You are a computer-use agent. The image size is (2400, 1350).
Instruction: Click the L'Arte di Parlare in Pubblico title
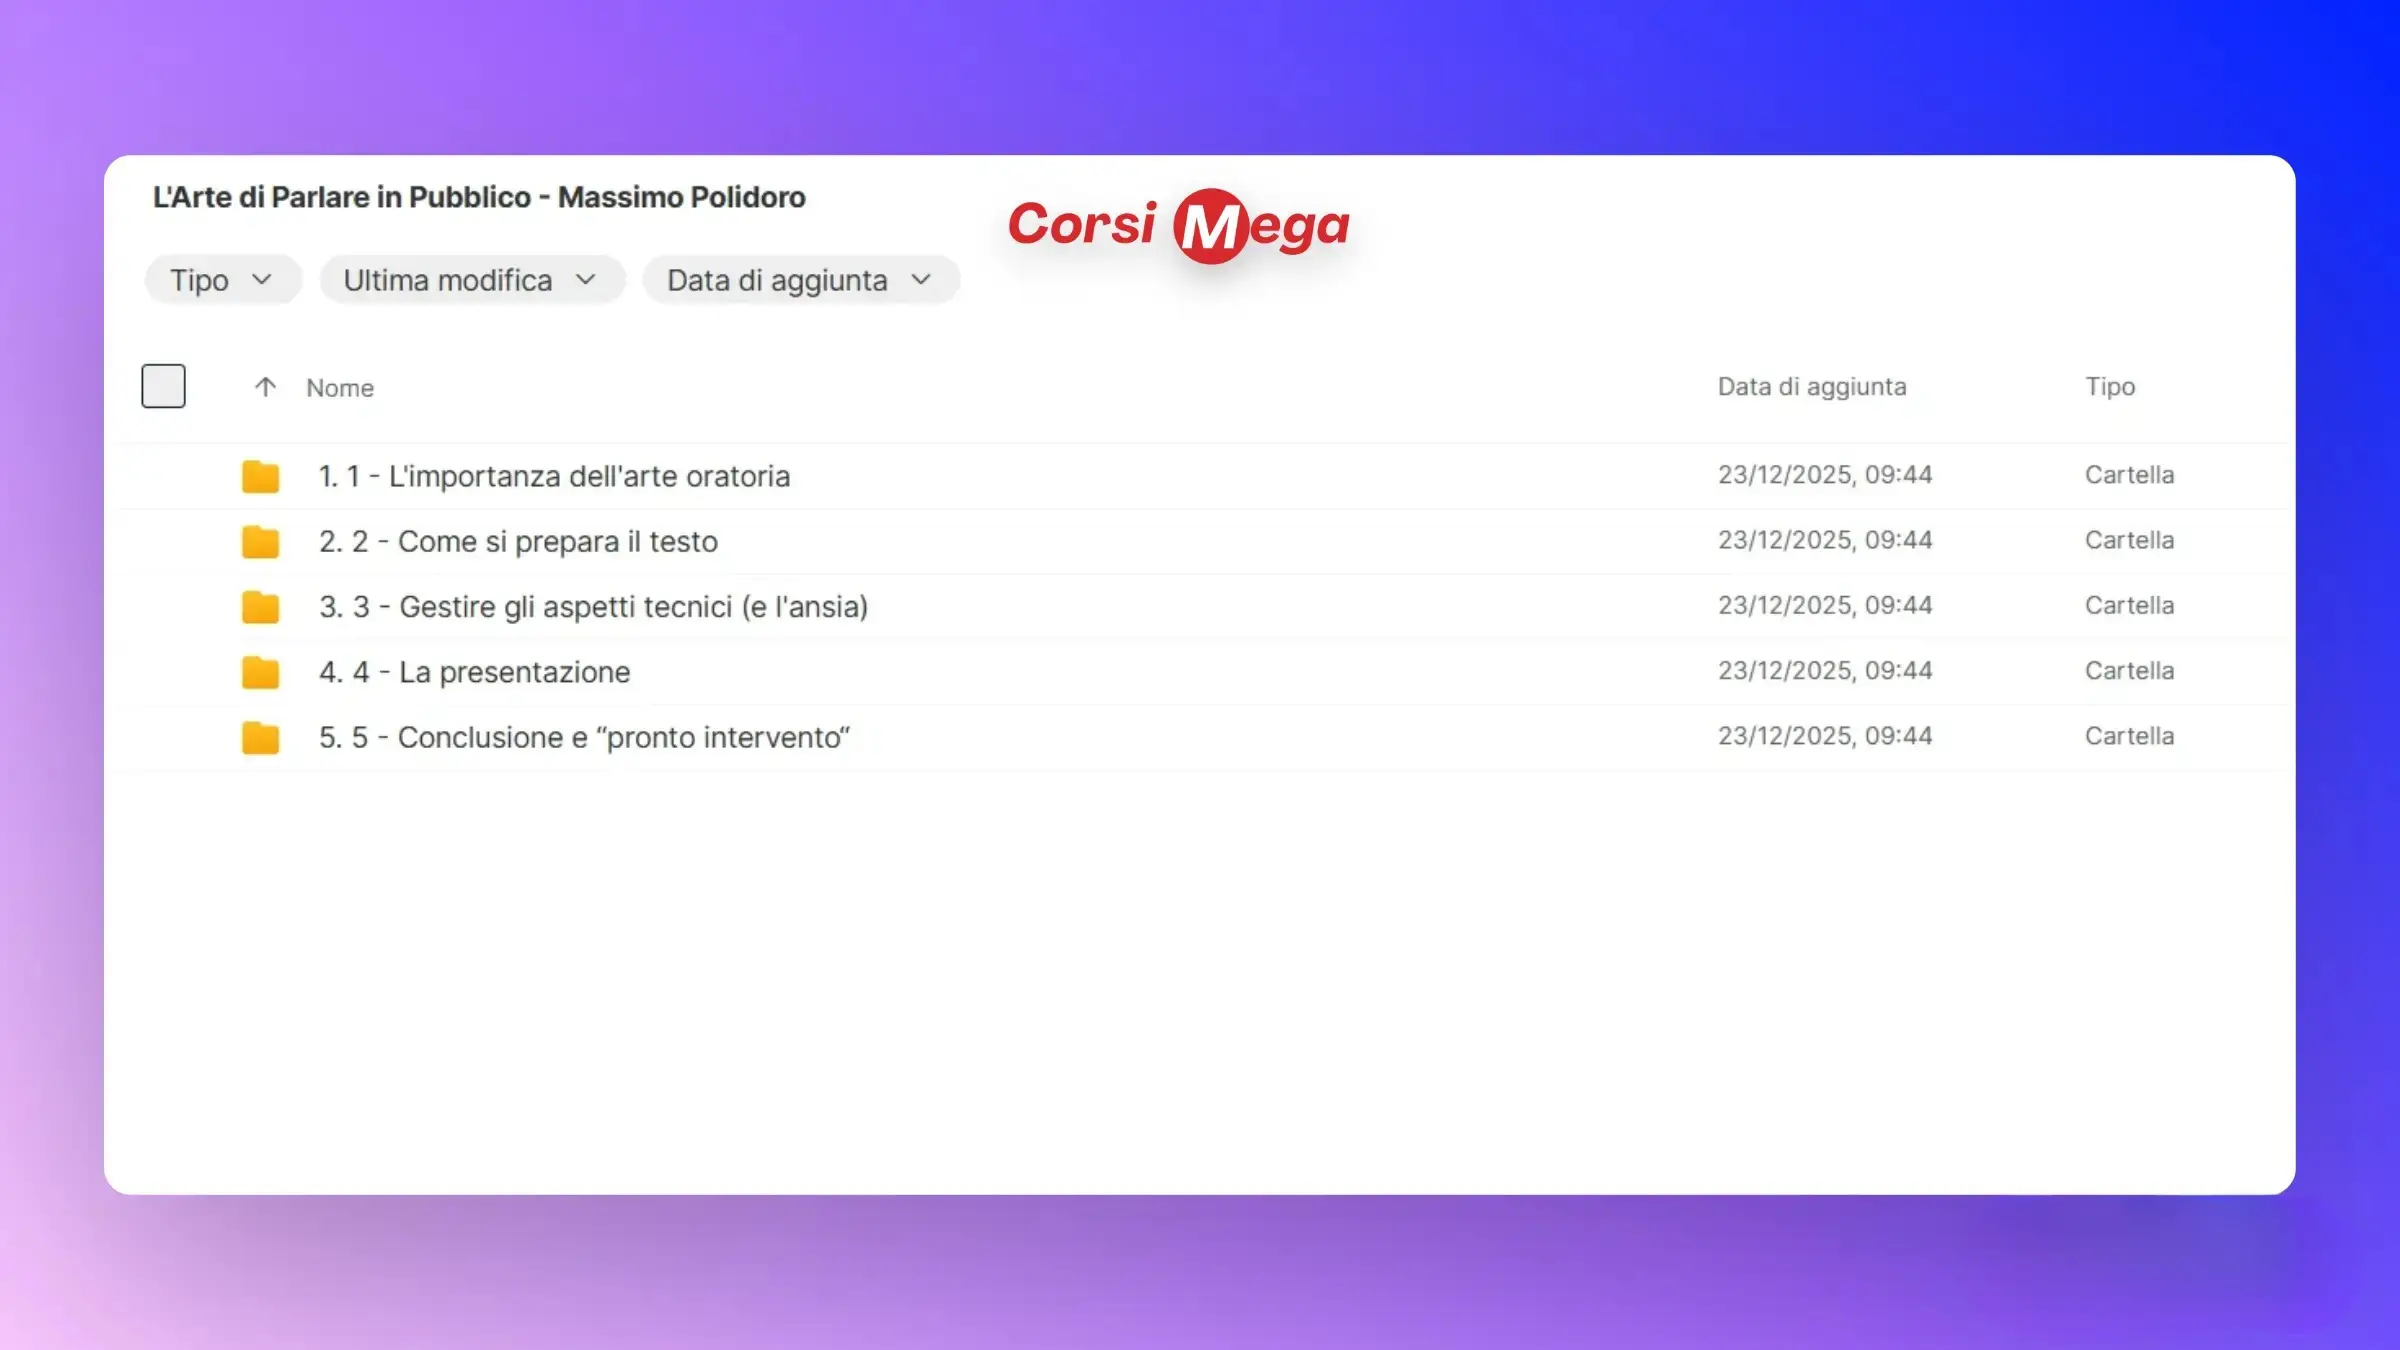(x=479, y=197)
